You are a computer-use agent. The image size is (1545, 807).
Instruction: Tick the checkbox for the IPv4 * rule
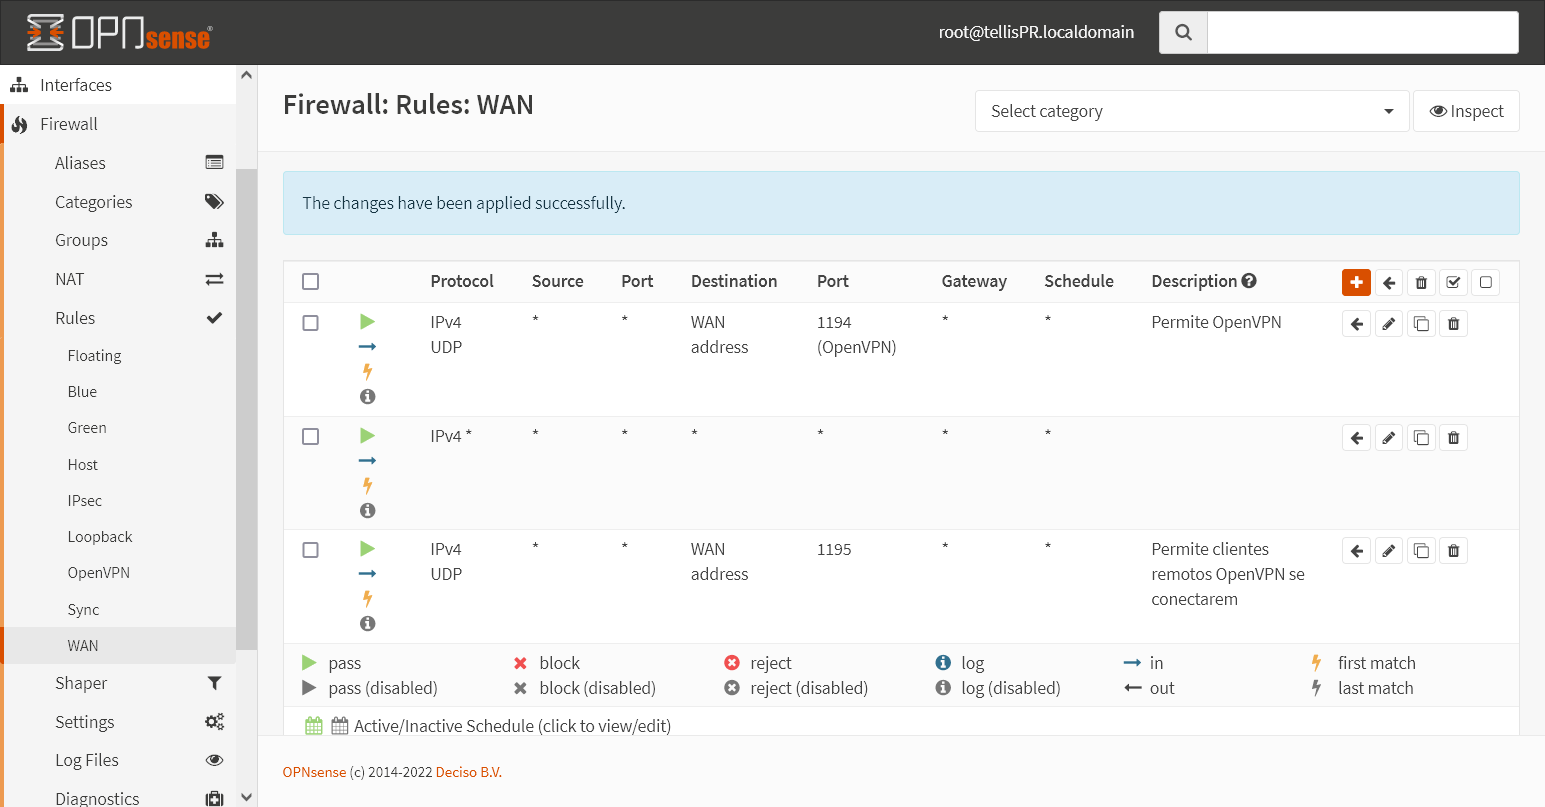tap(311, 437)
